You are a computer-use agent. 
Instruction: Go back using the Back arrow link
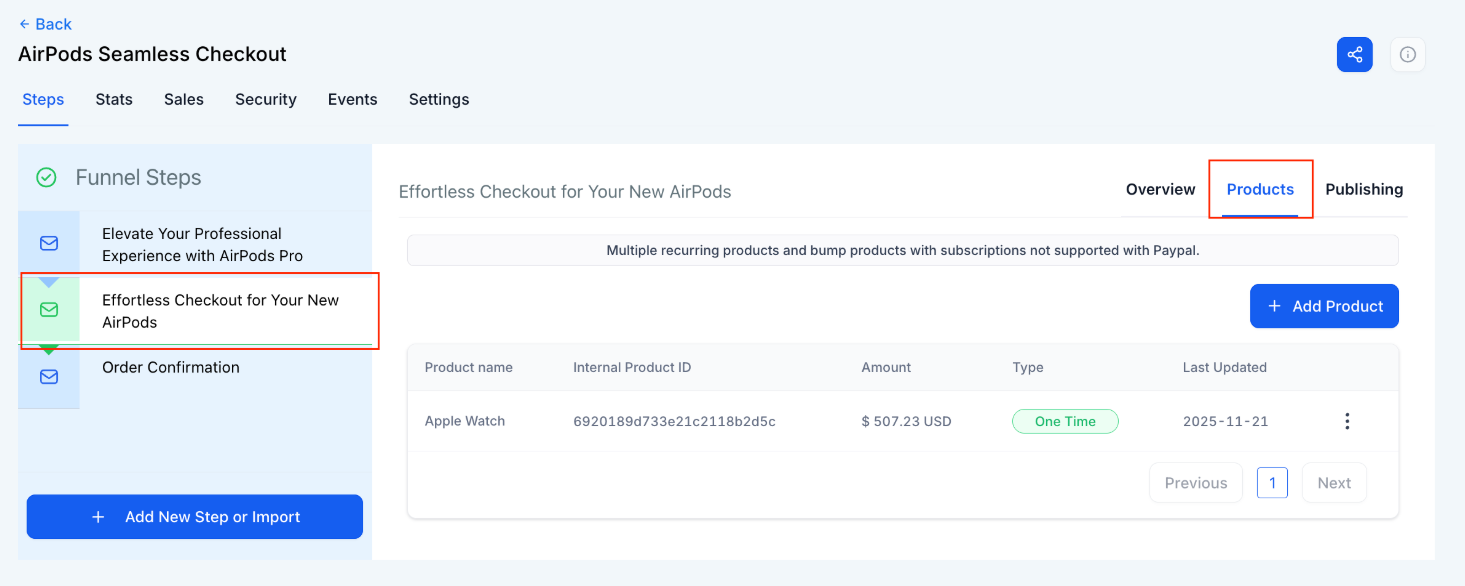click(x=45, y=24)
